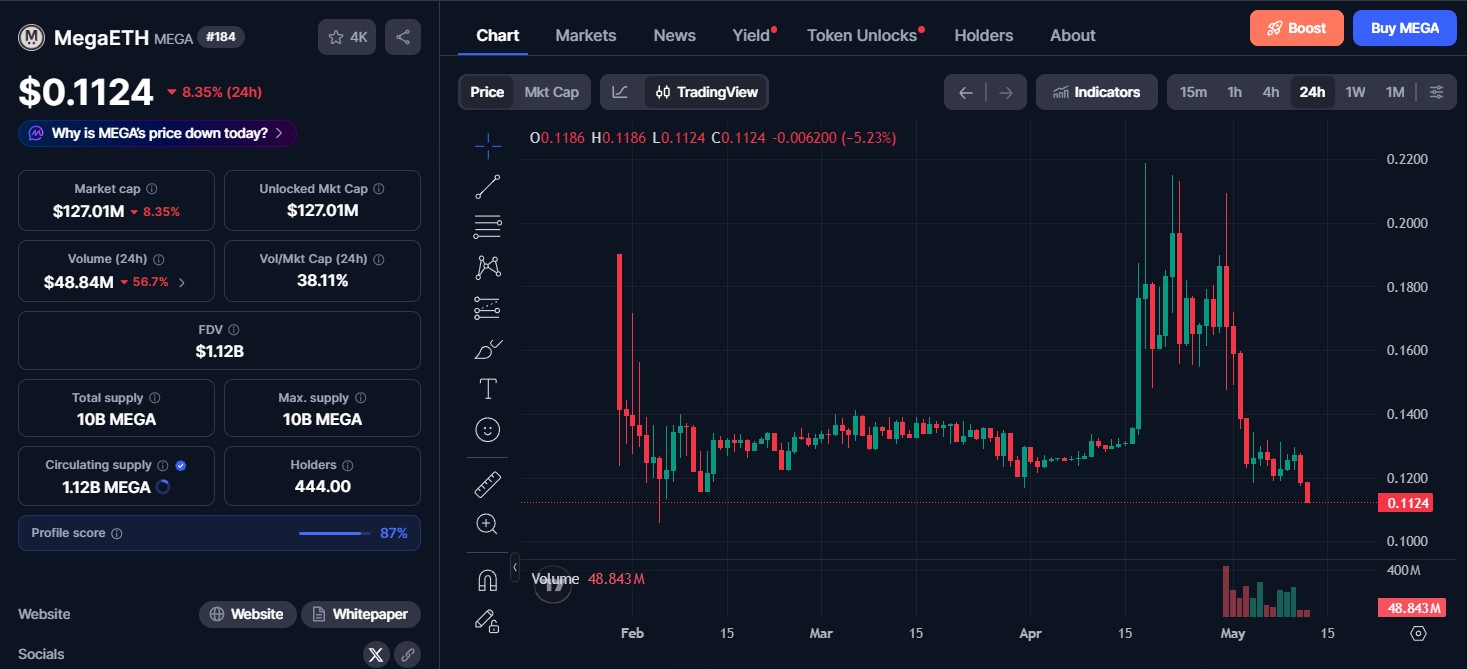Set the interval to 24h
This screenshot has width=1467, height=669.
pos(1312,92)
